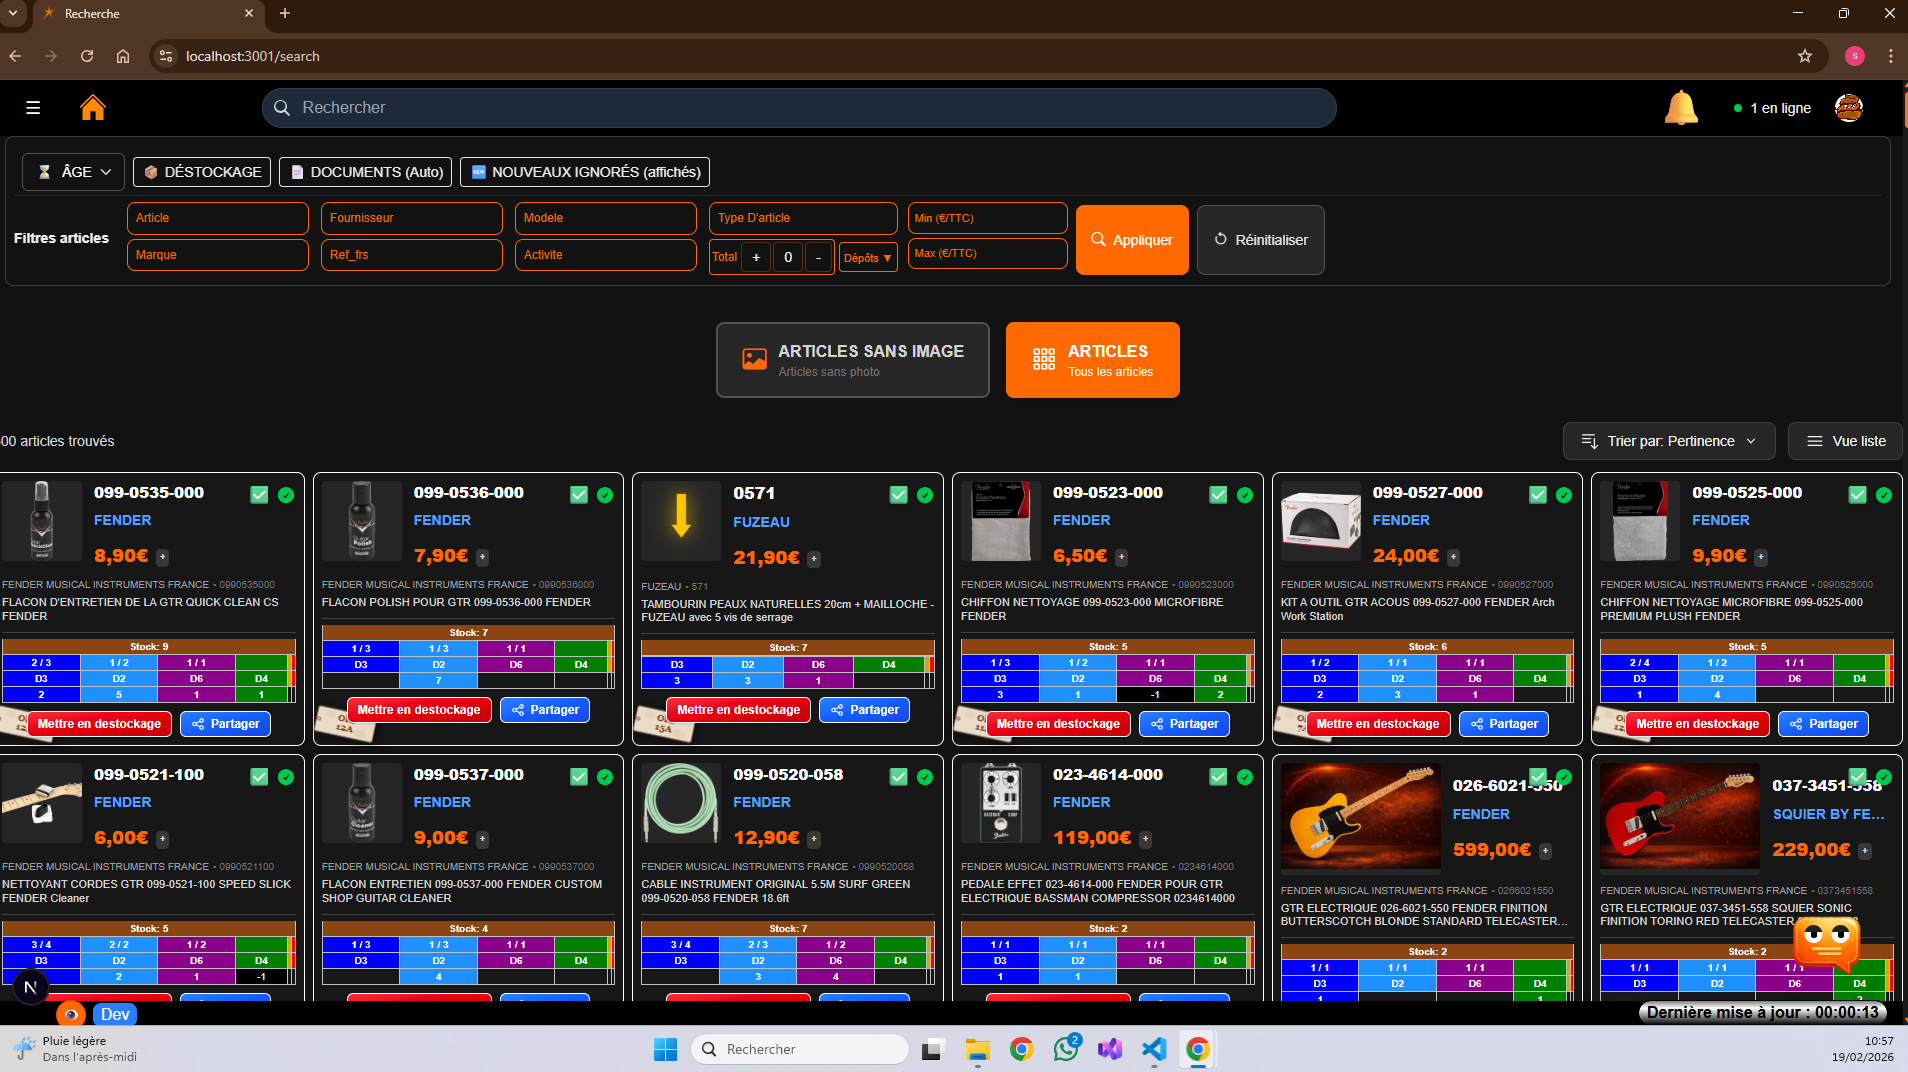The image size is (1908, 1072).
Task: Open the user avatar in header
Action: 1848,107
